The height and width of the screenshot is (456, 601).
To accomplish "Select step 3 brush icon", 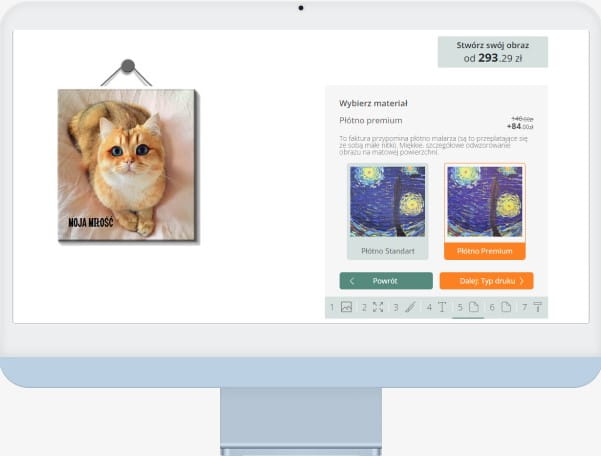I will (409, 307).
